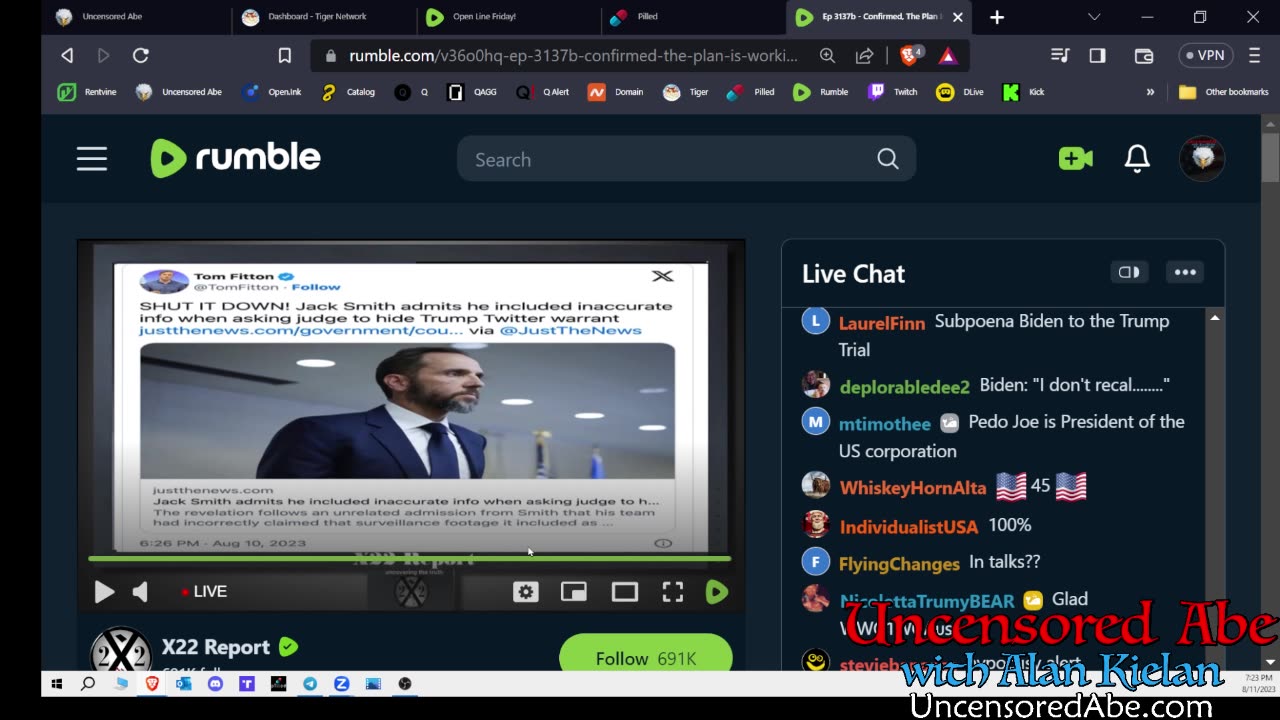Expand hidden bookmarks double chevron
Viewport: 1280px width, 720px height.
(1150, 92)
